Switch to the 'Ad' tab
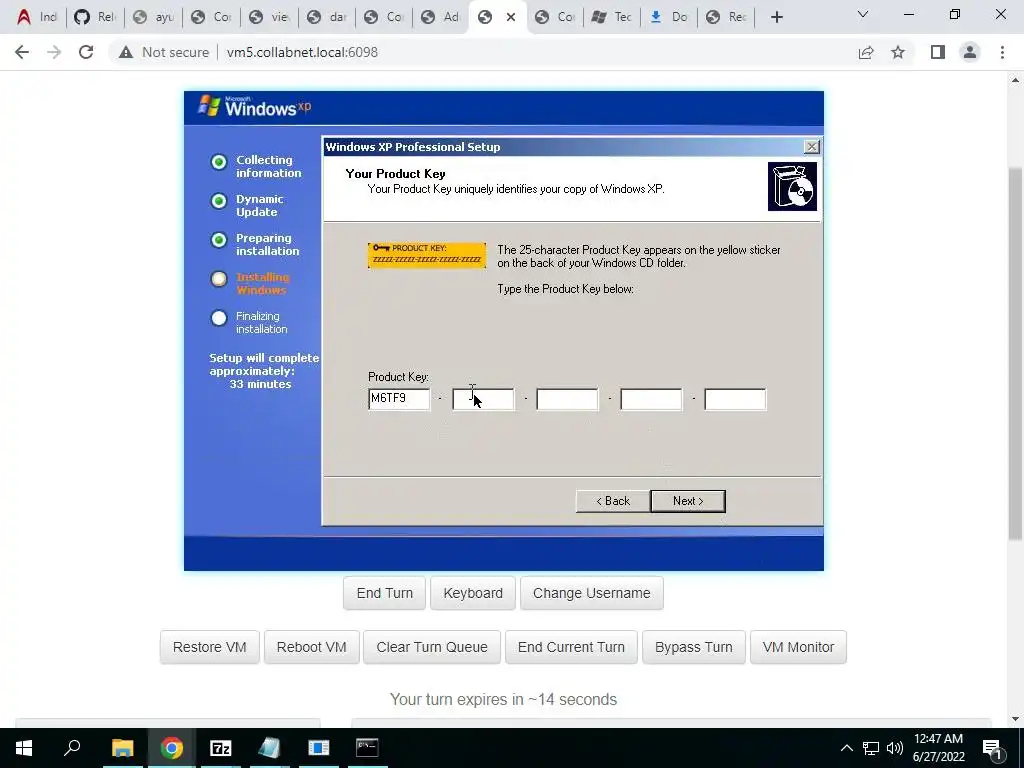Image resolution: width=1024 pixels, height=768 pixels. coord(441,17)
